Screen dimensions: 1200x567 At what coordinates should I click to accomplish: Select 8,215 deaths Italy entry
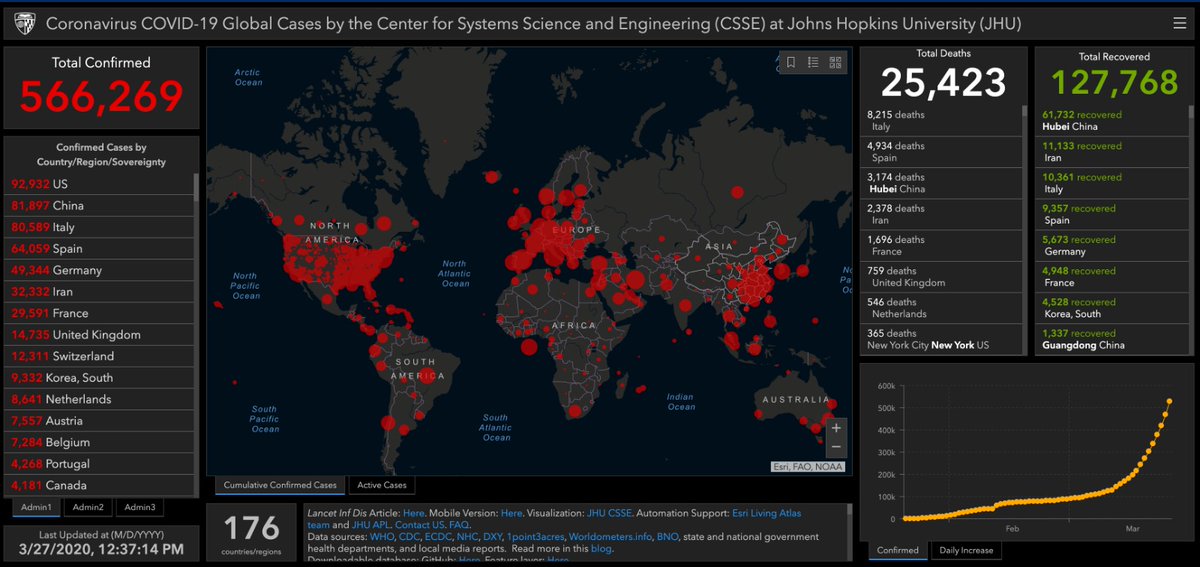point(940,121)
